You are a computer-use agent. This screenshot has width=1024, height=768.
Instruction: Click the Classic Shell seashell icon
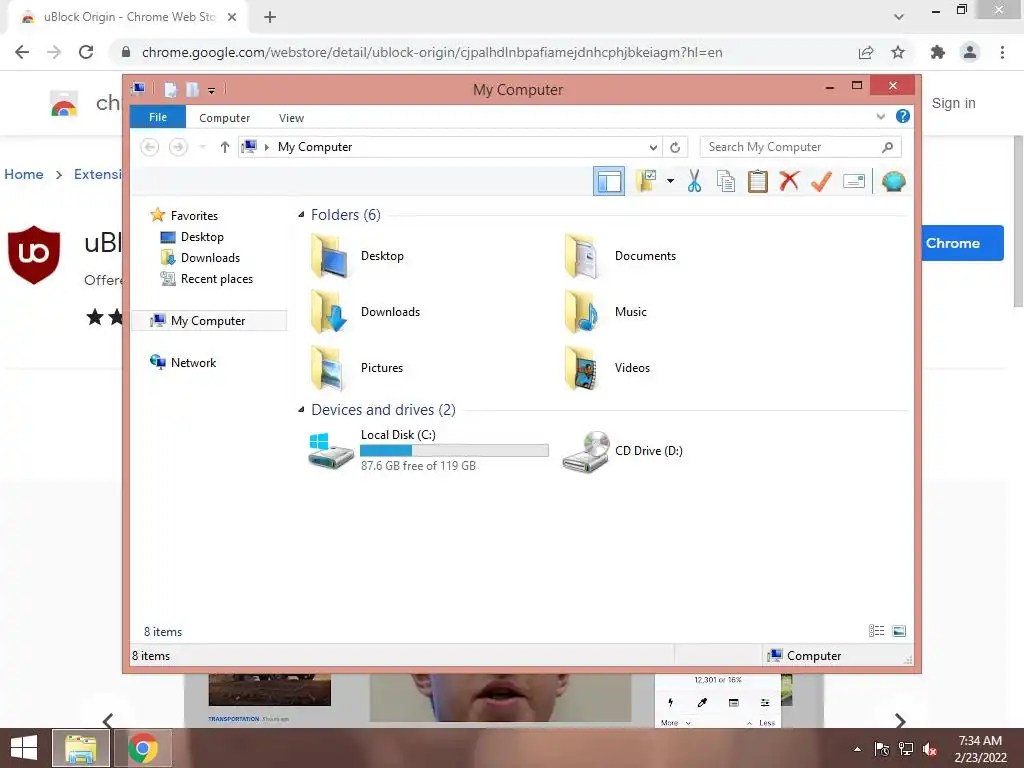(x=893, y=181)
